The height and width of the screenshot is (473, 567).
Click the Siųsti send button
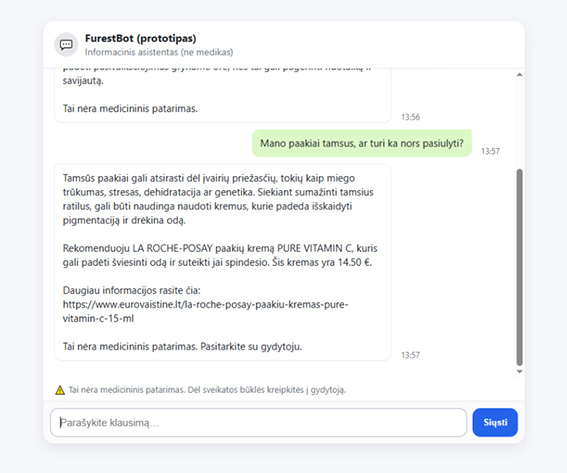[x=495, y=422]
